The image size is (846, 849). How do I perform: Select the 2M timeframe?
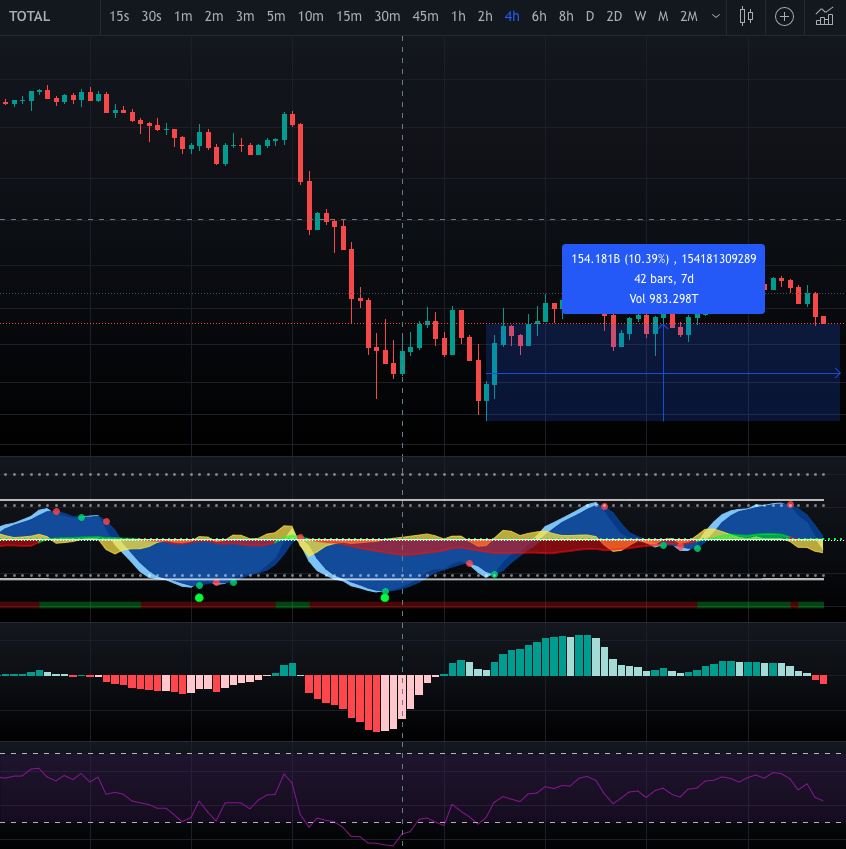[x=689, y=16]
